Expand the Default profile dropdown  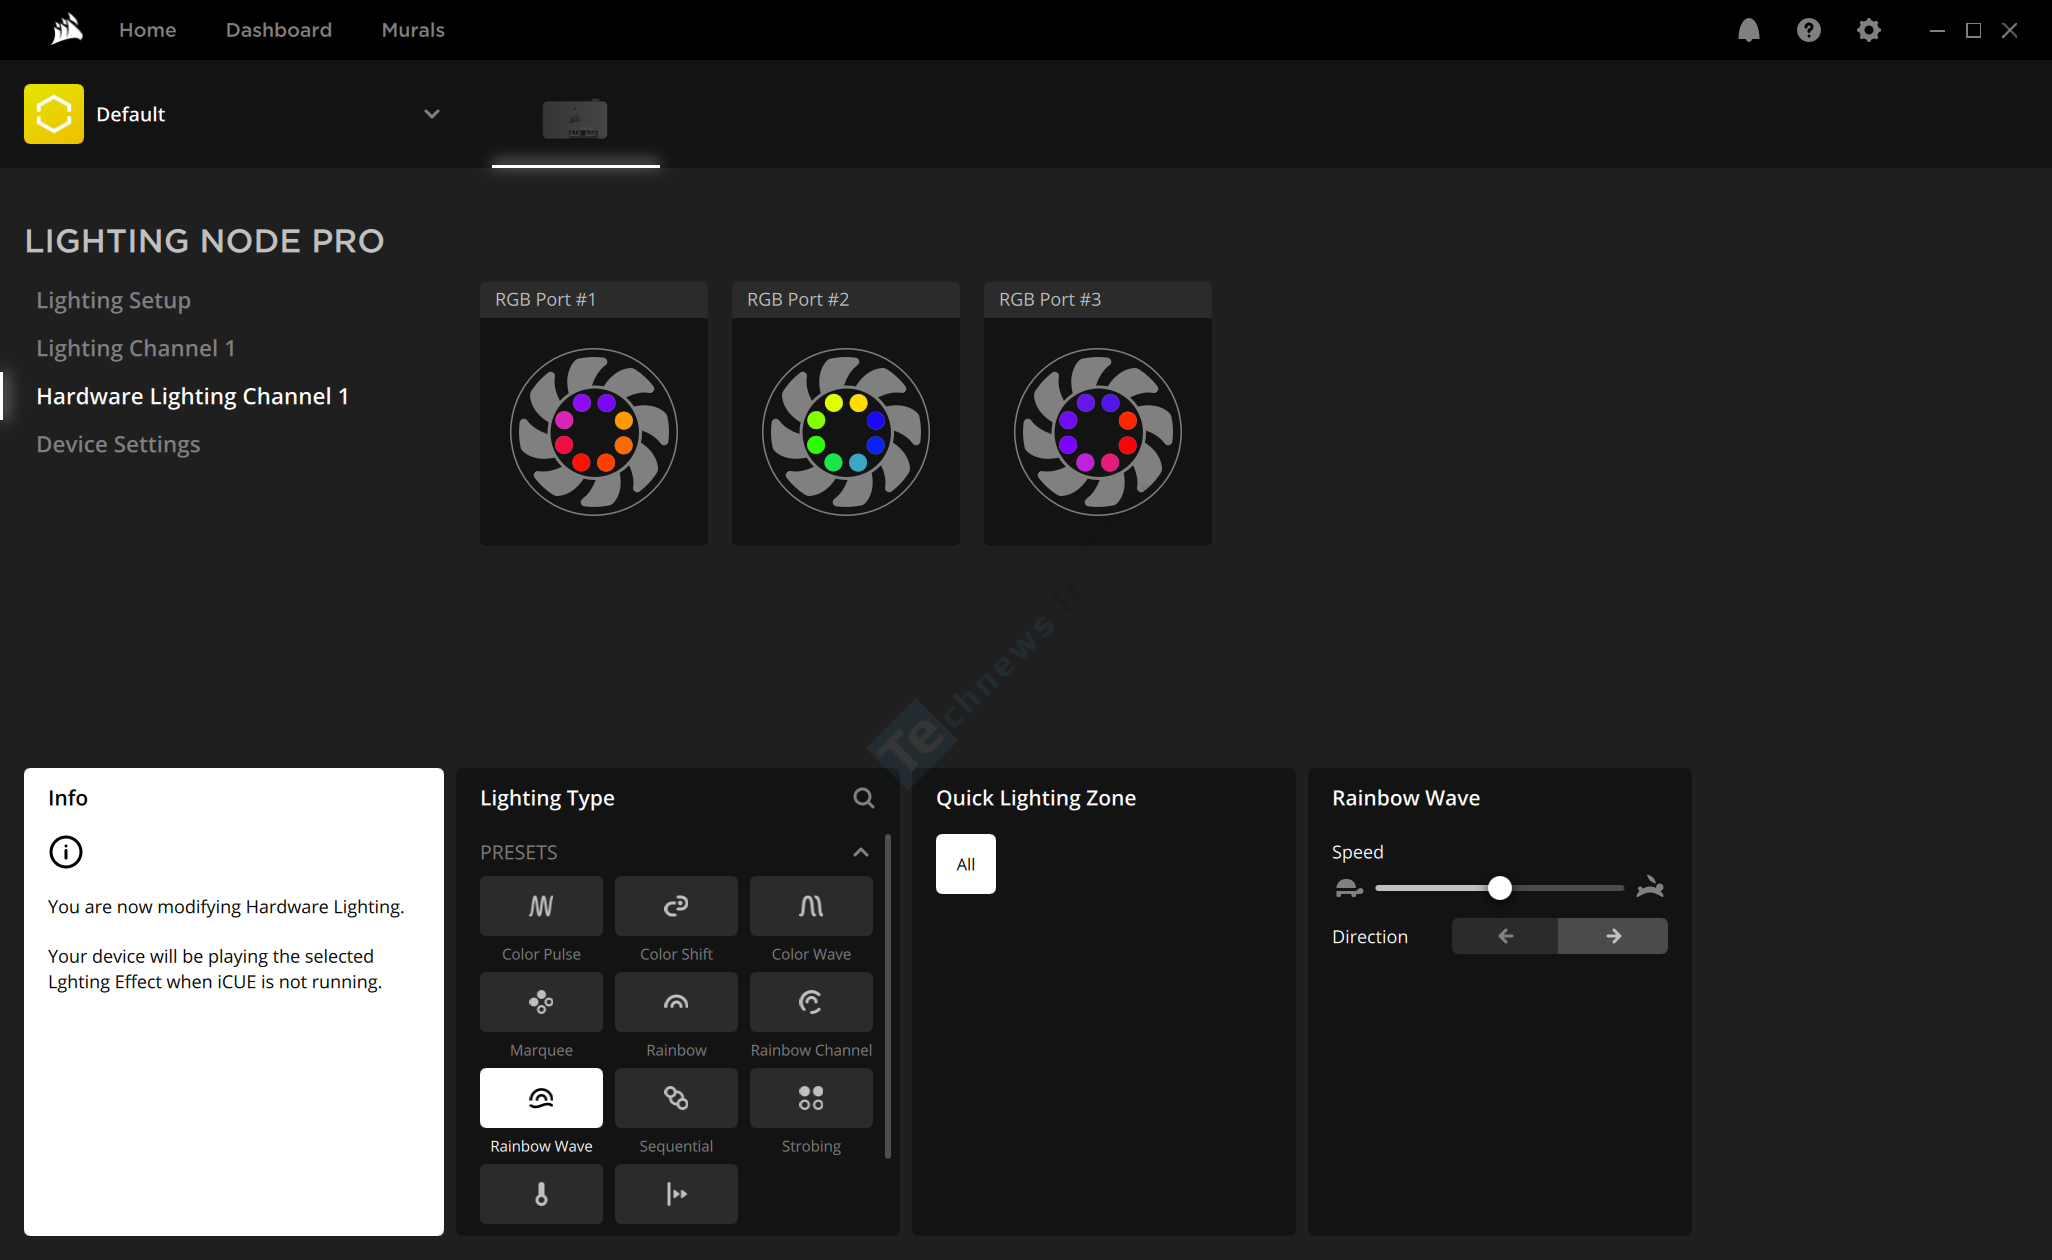click(x=432, y=114)
